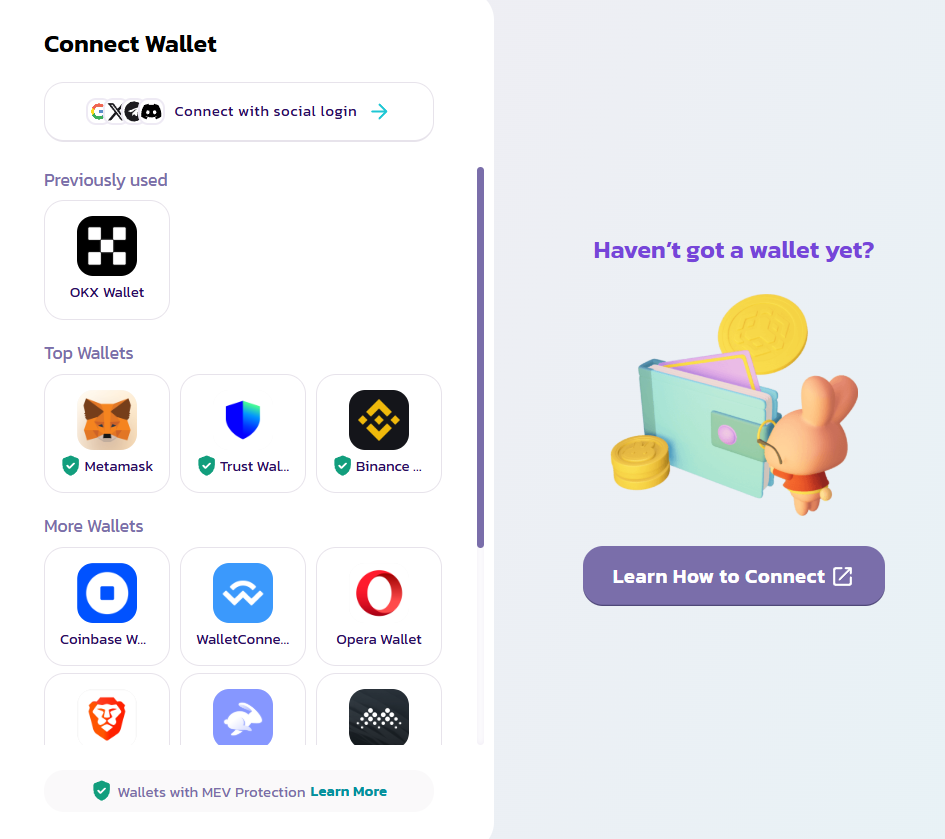This screenshot has width=945, height=839.
Task: Click the X social login icon
Action: click(115, 112)
